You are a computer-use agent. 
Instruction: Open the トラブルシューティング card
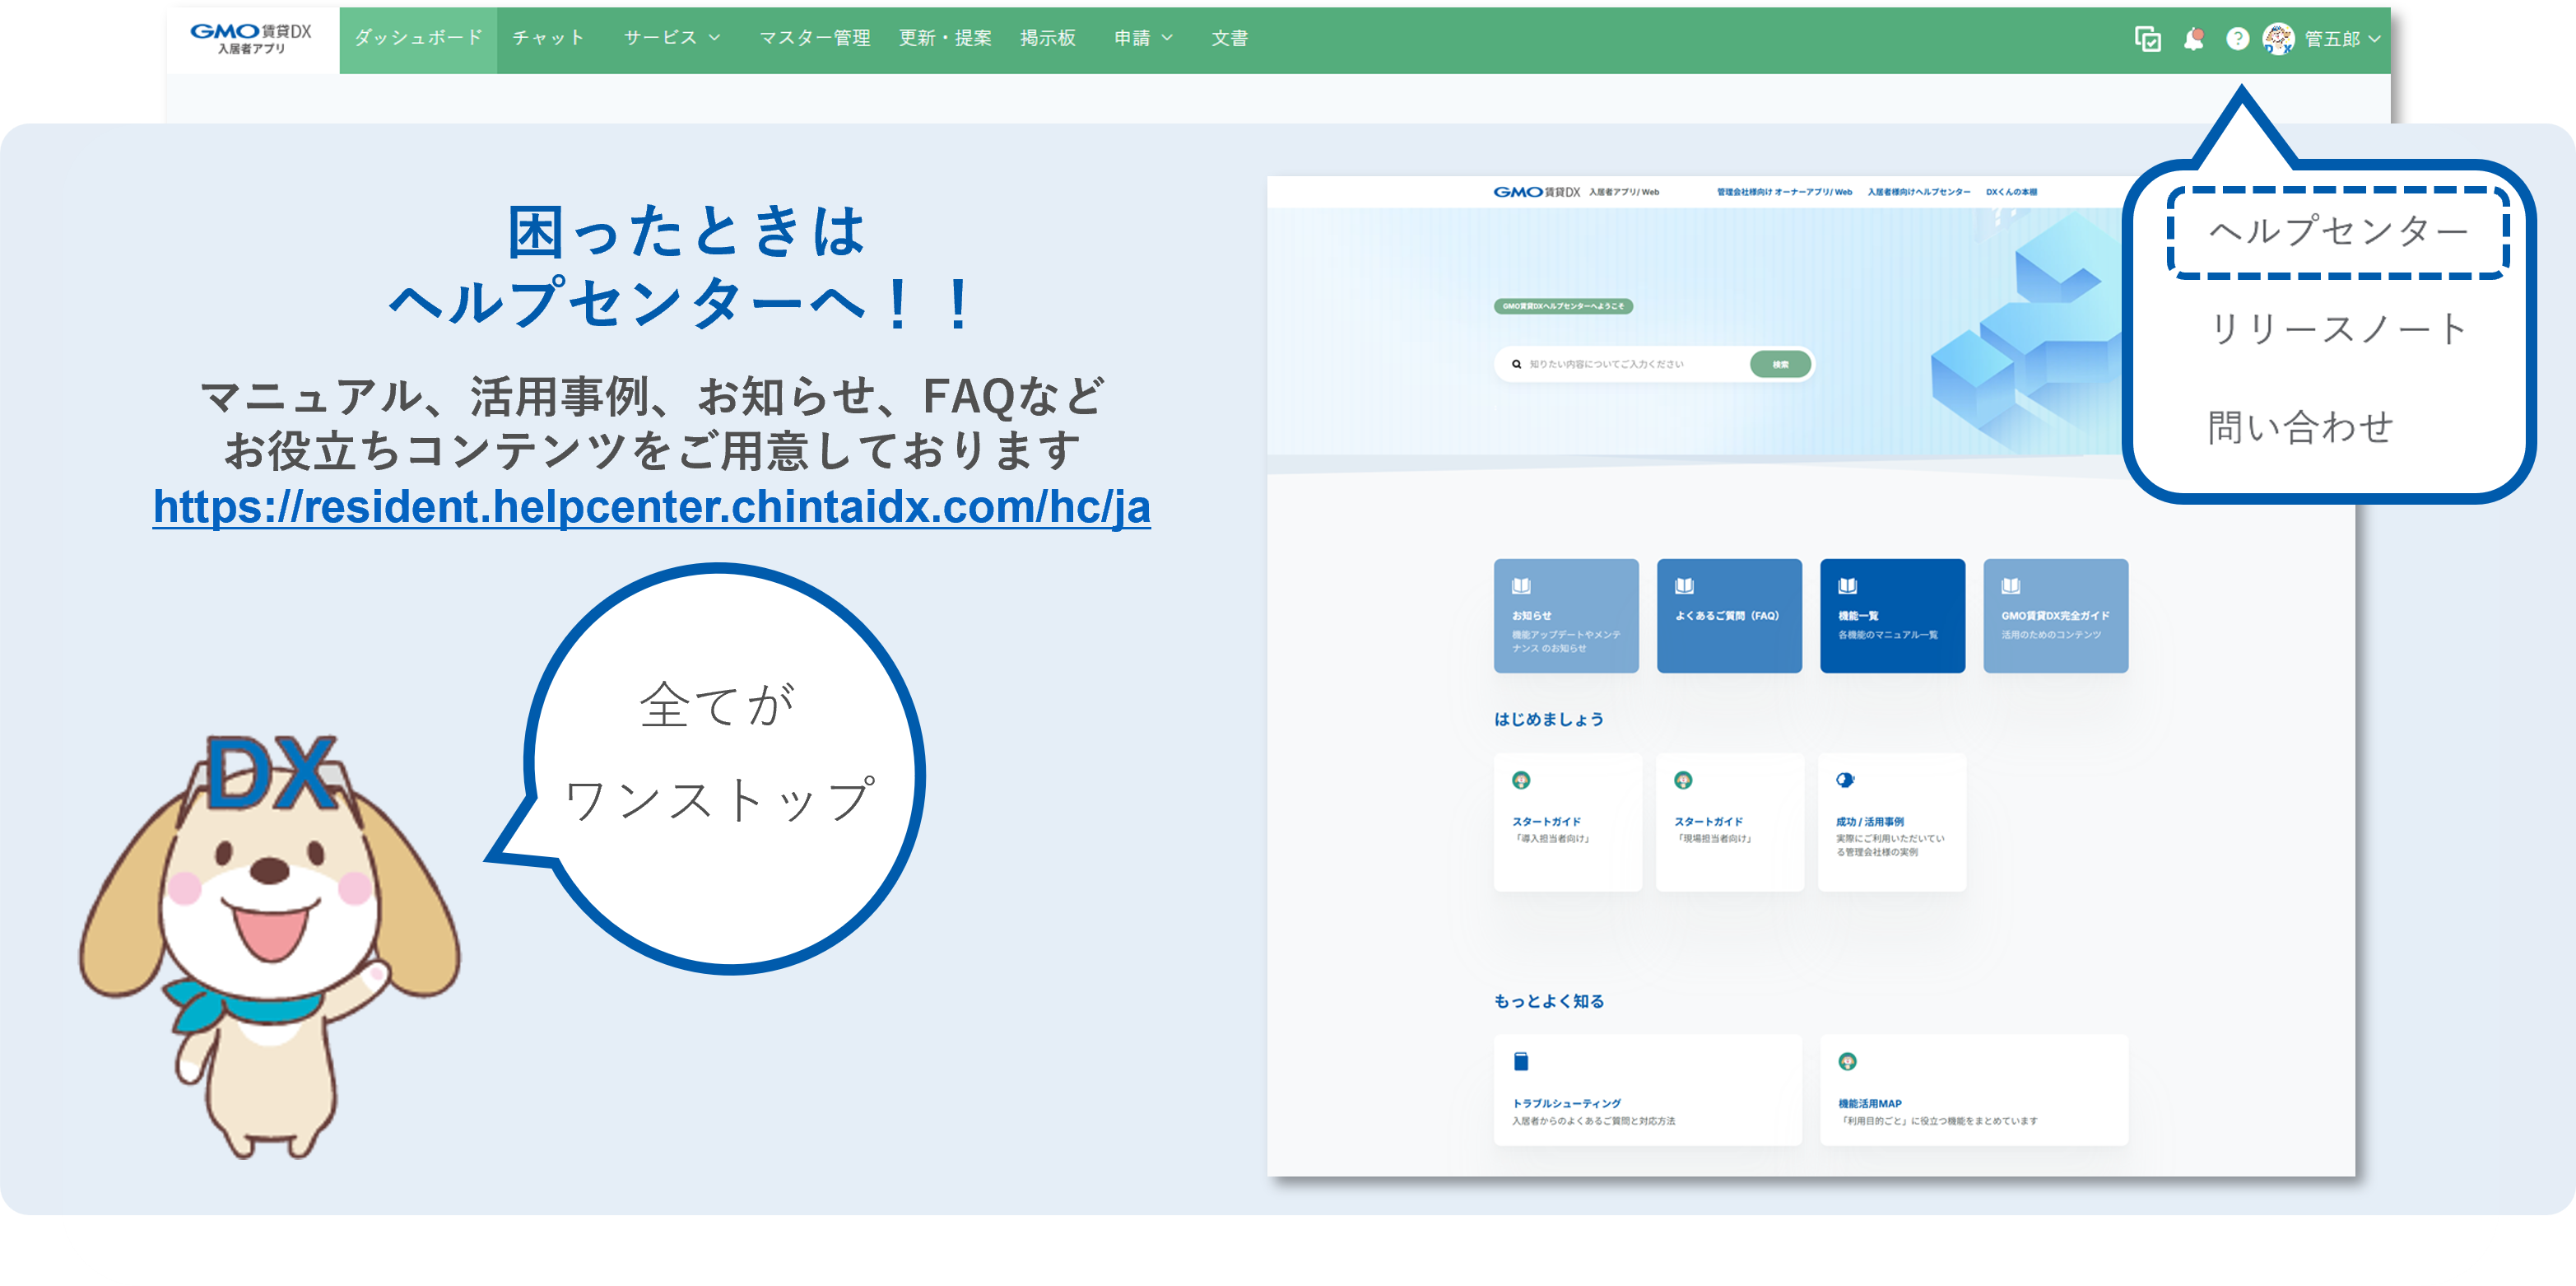pos(1647,1089)
